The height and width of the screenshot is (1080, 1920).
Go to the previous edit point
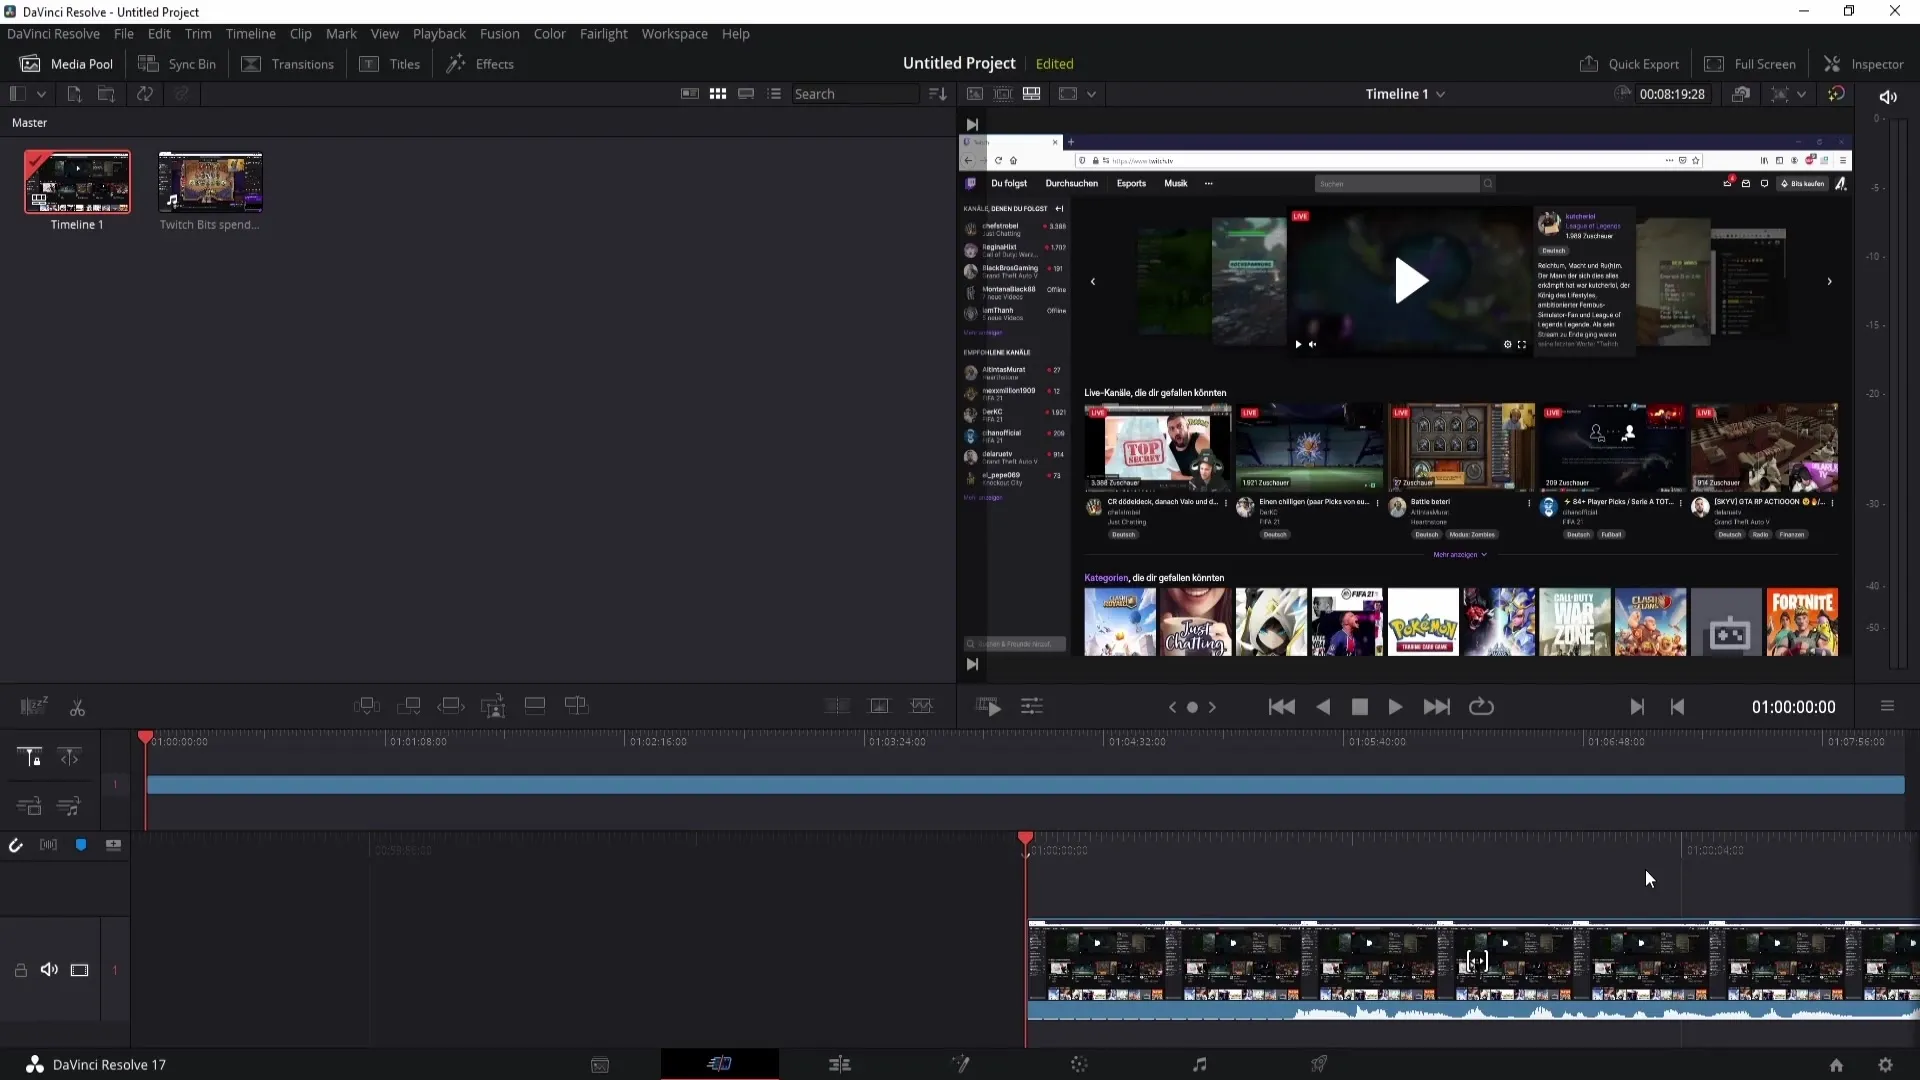pyautogui.click(x=1677, y=707)
